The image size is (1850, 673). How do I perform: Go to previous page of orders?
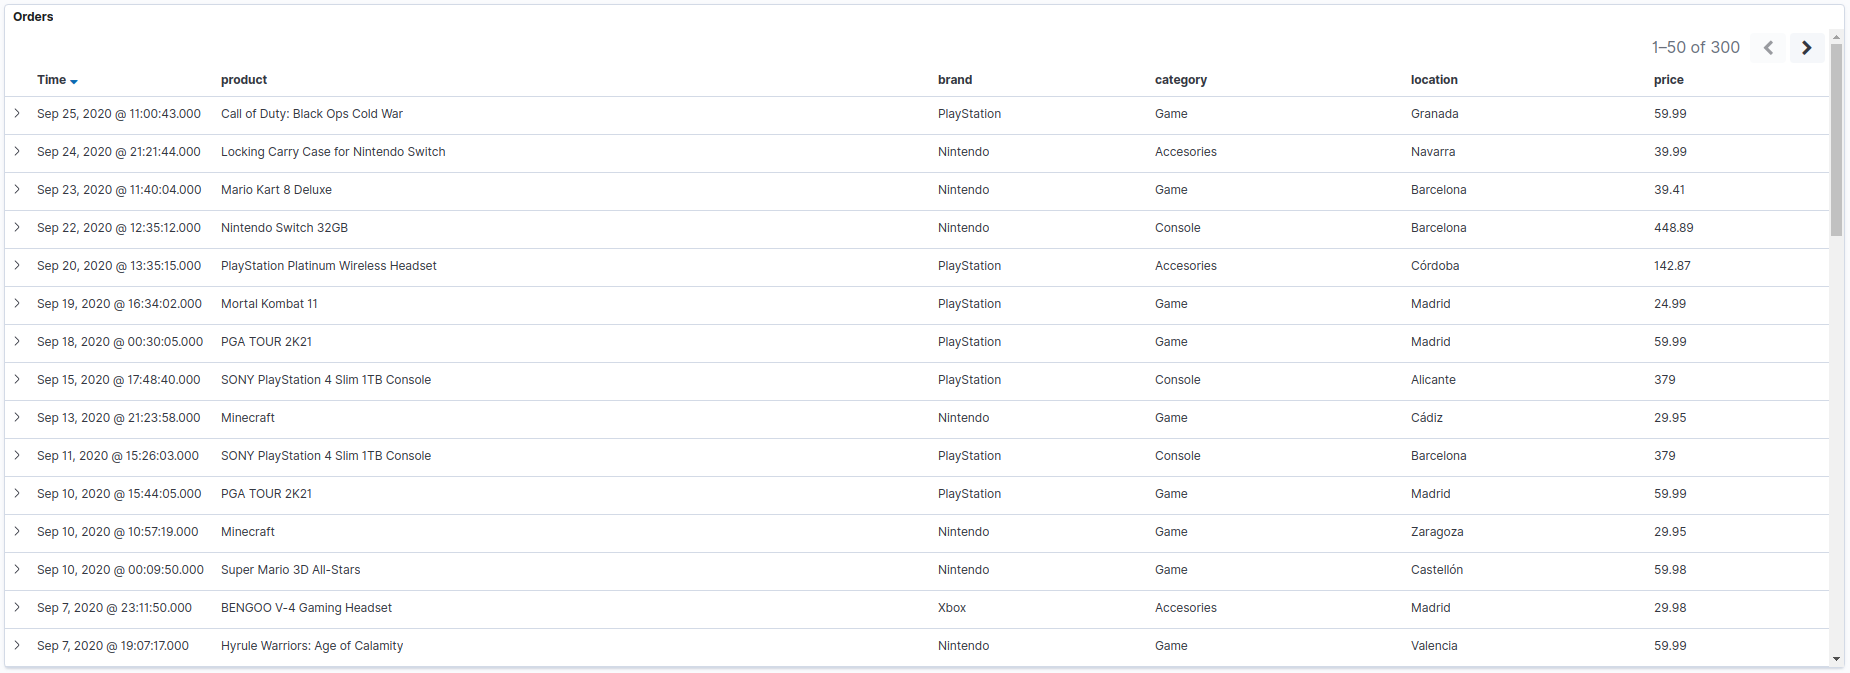[x=1768, y=48]
